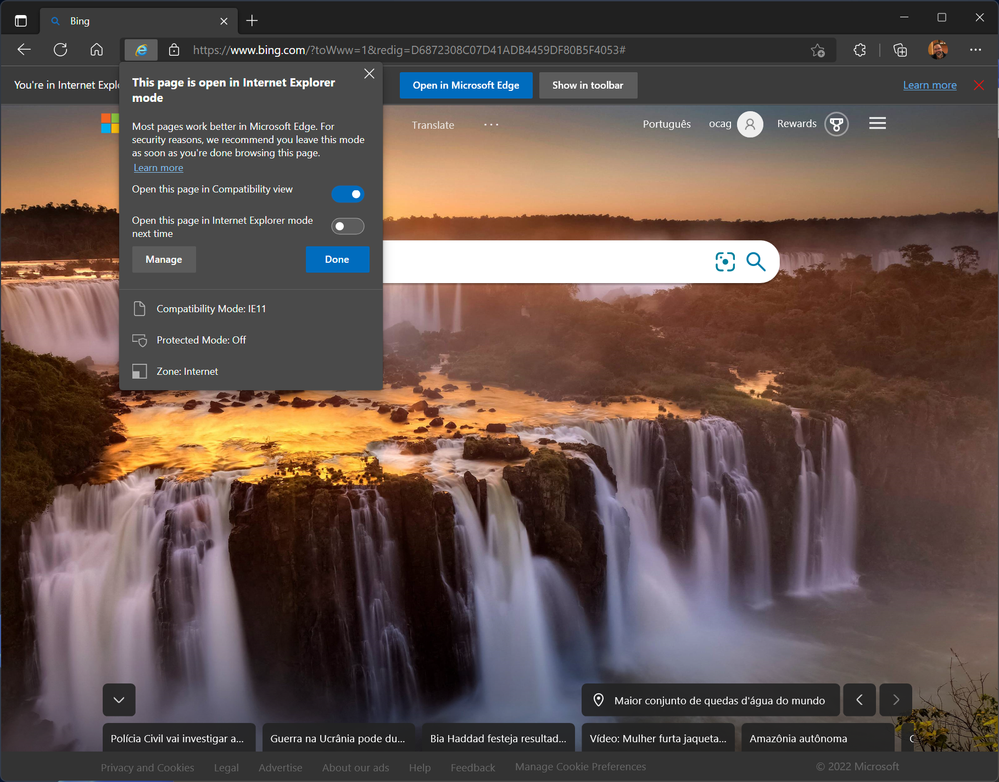Open Privacy and Cookies footer link
Image resolution: width=999 pixels, height=782 pixels.
point(147,768)
